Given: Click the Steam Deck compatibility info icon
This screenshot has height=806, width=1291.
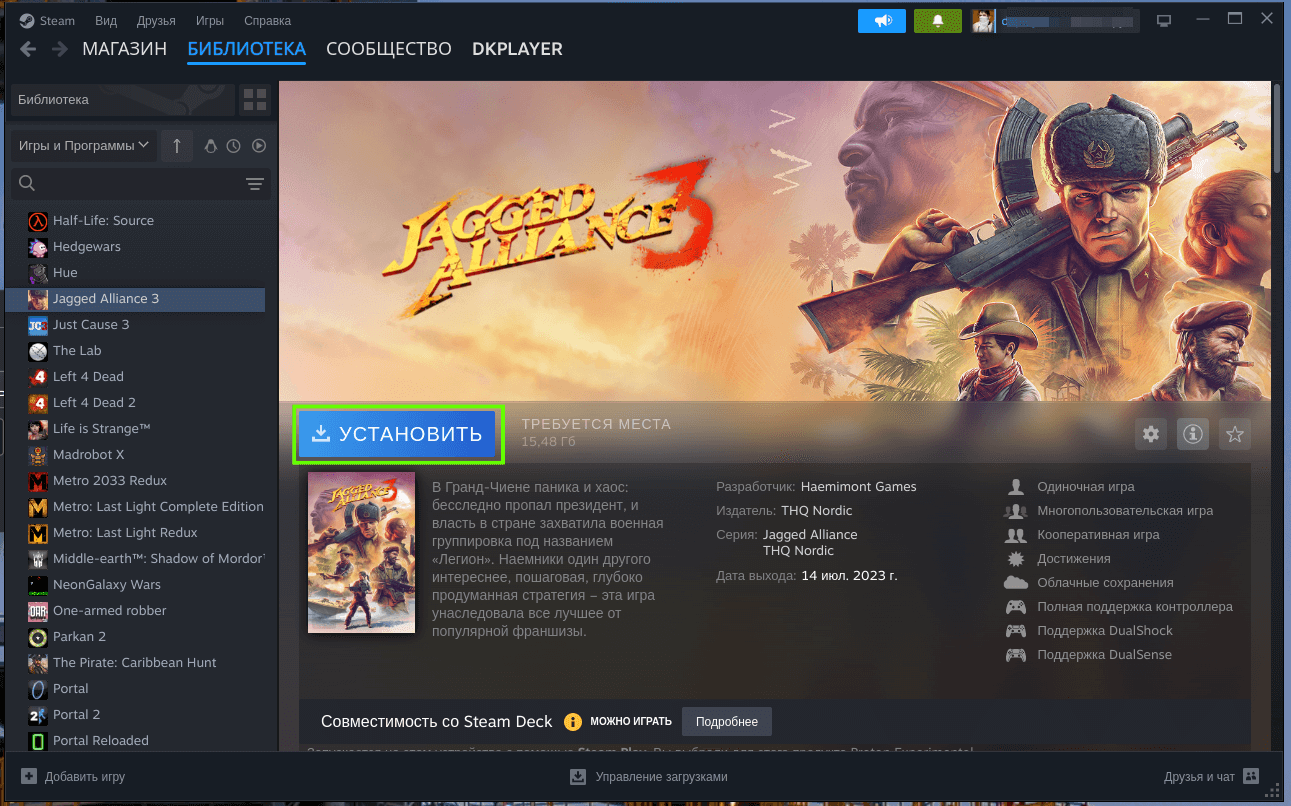Looking at the screenshot, I should click(573, 722).
